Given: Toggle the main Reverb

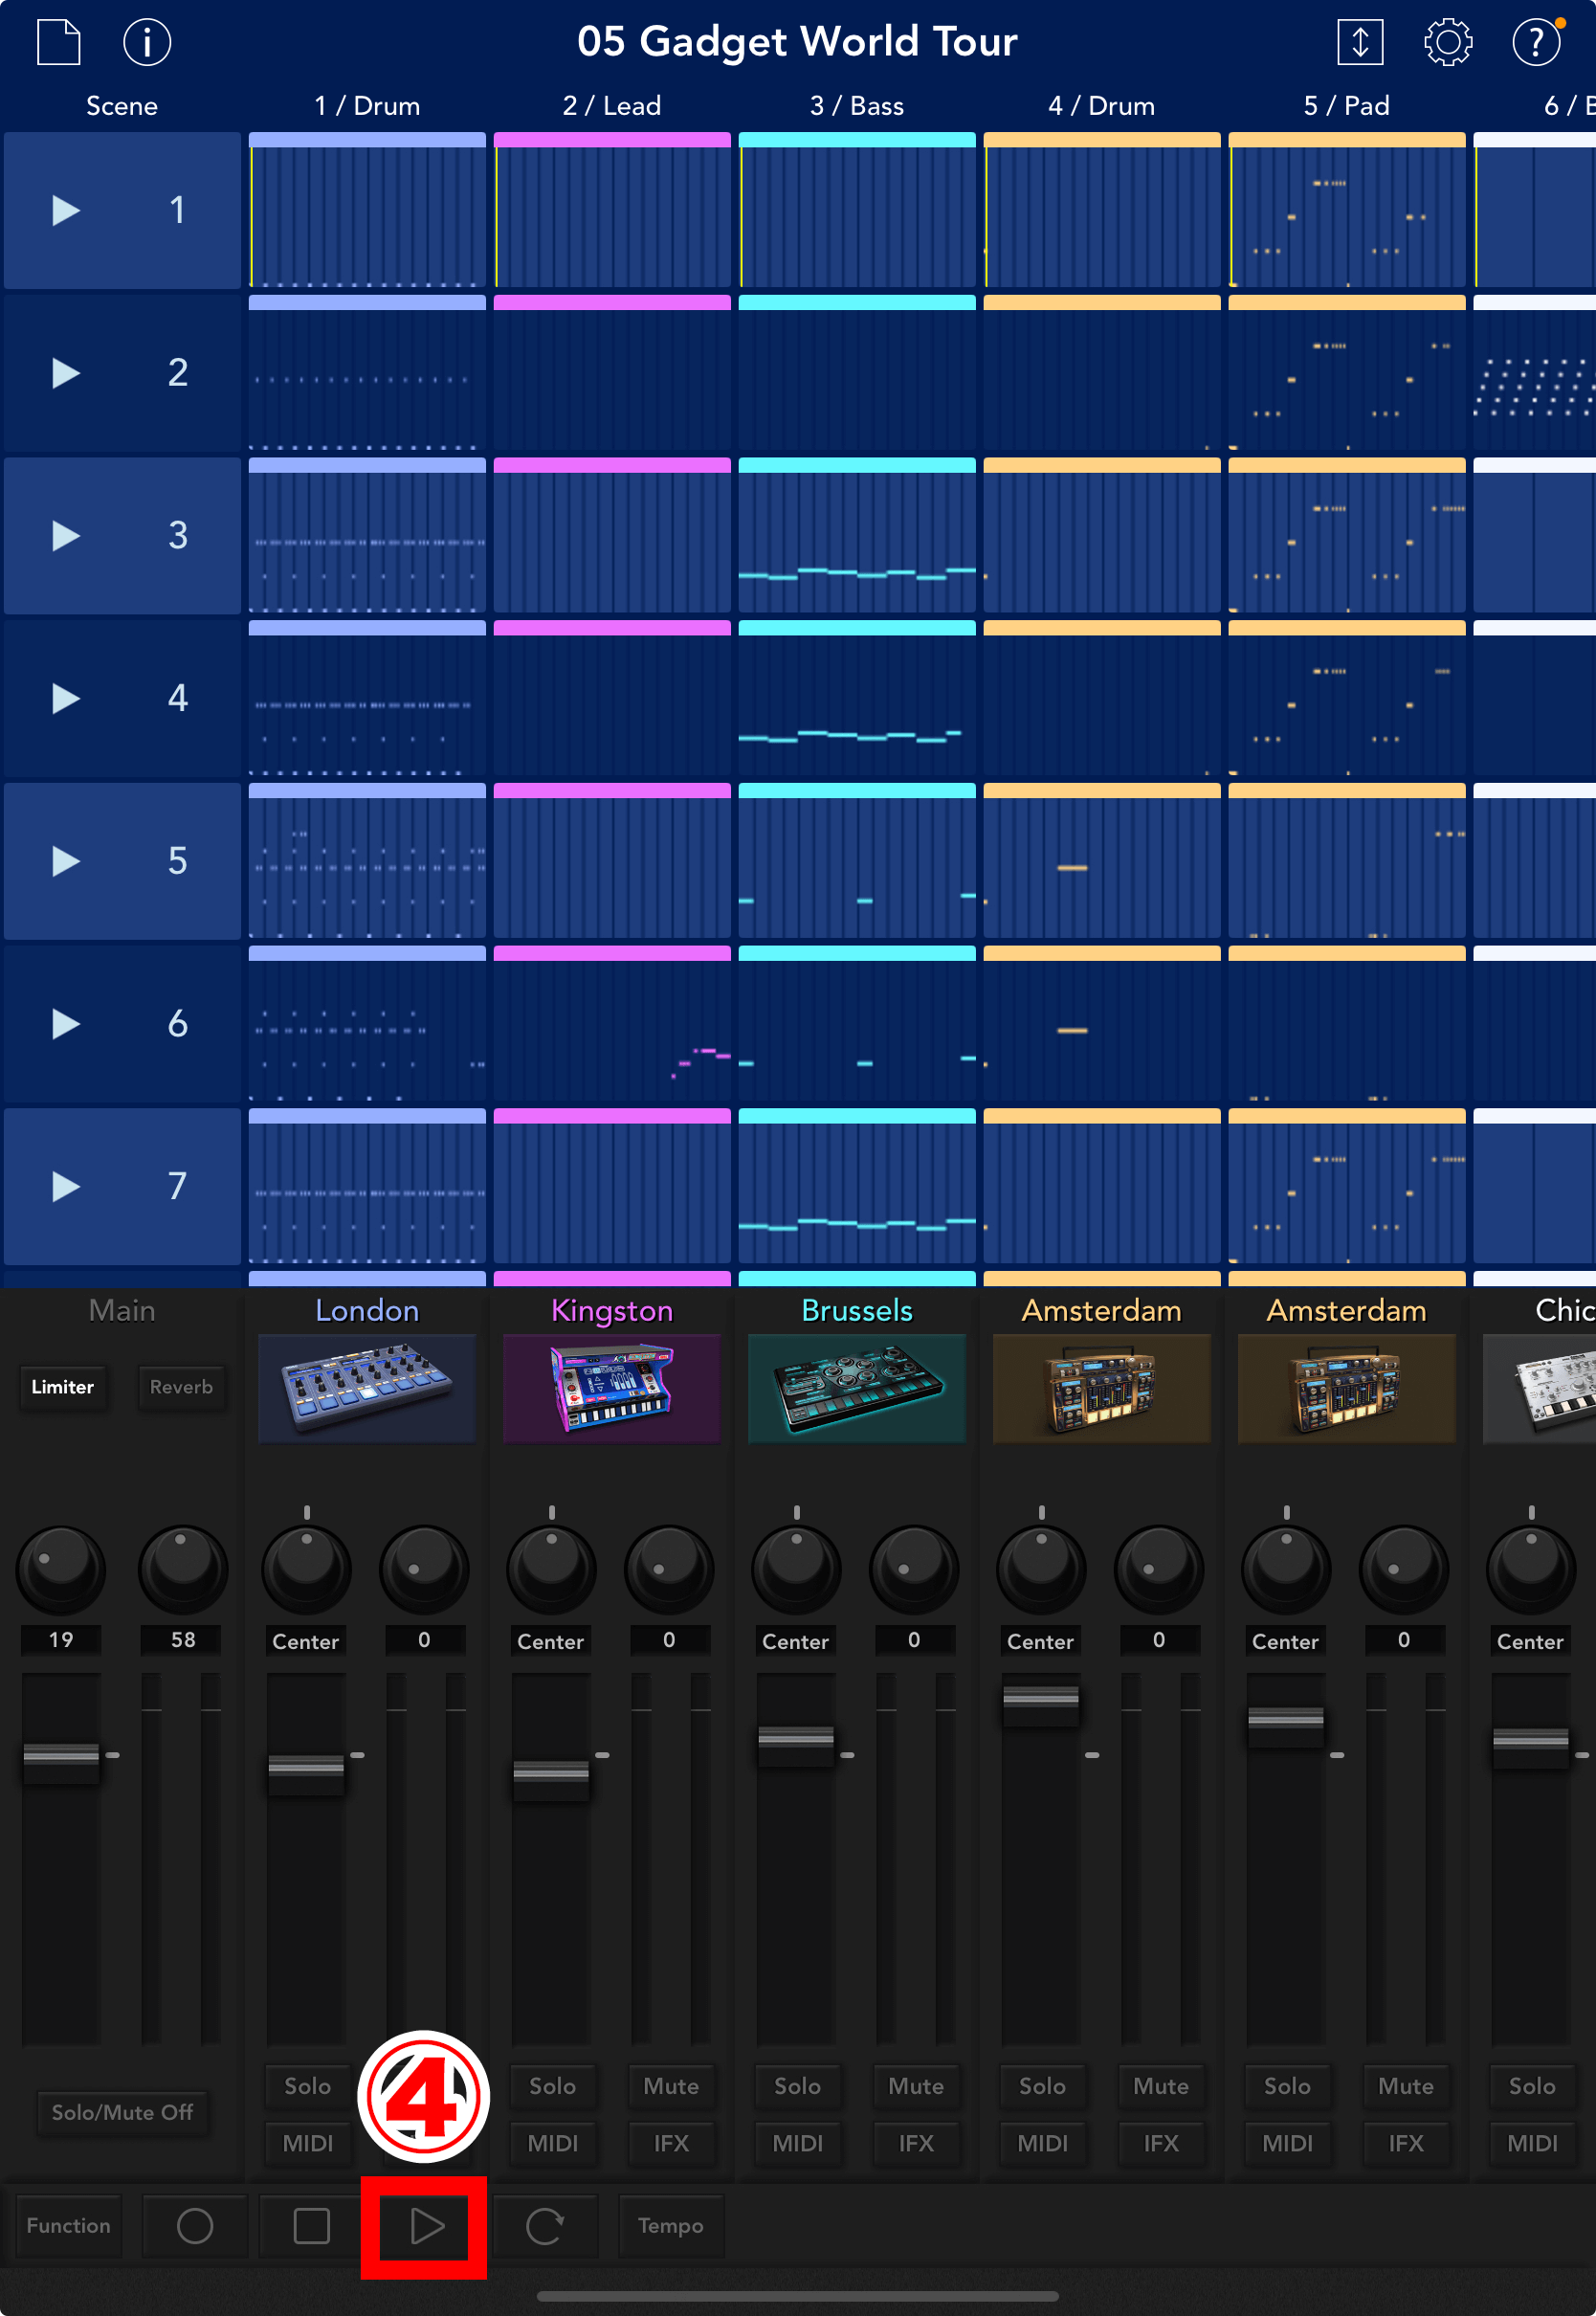Looking at the screenshot, I should [181, 1387].
